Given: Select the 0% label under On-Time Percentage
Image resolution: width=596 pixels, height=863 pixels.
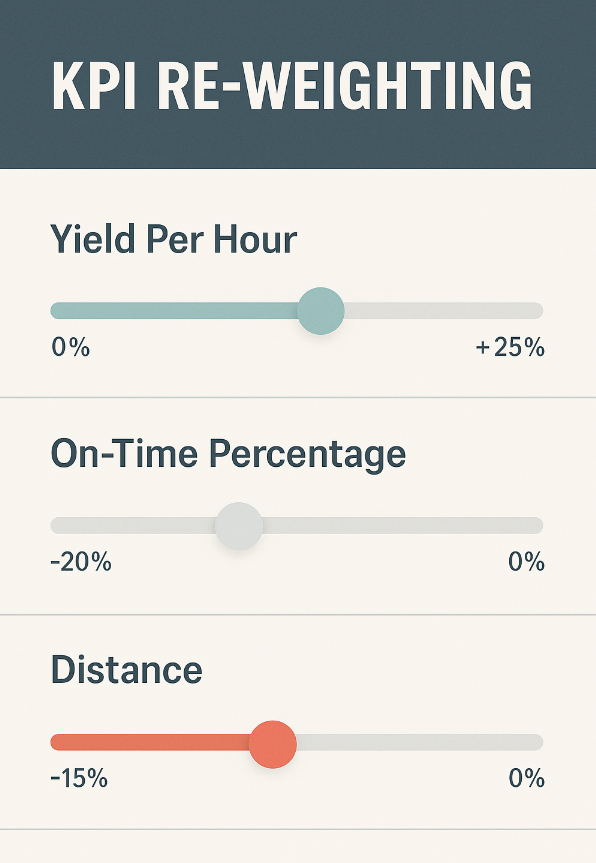Looking at the screenshot, I should tap(526, 562).
